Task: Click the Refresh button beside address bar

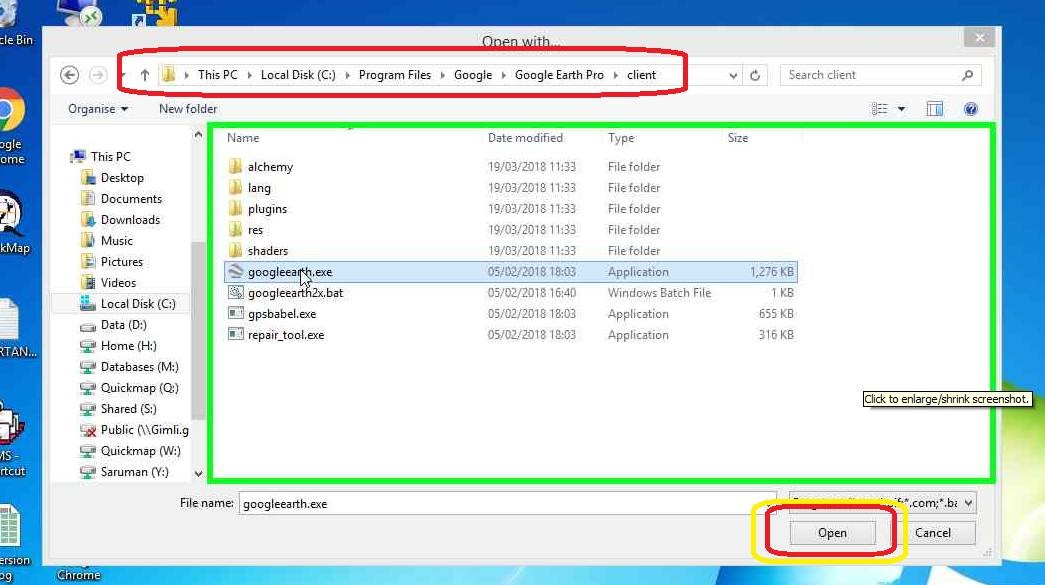Action: pyautogui.click(x=756, y=75)
